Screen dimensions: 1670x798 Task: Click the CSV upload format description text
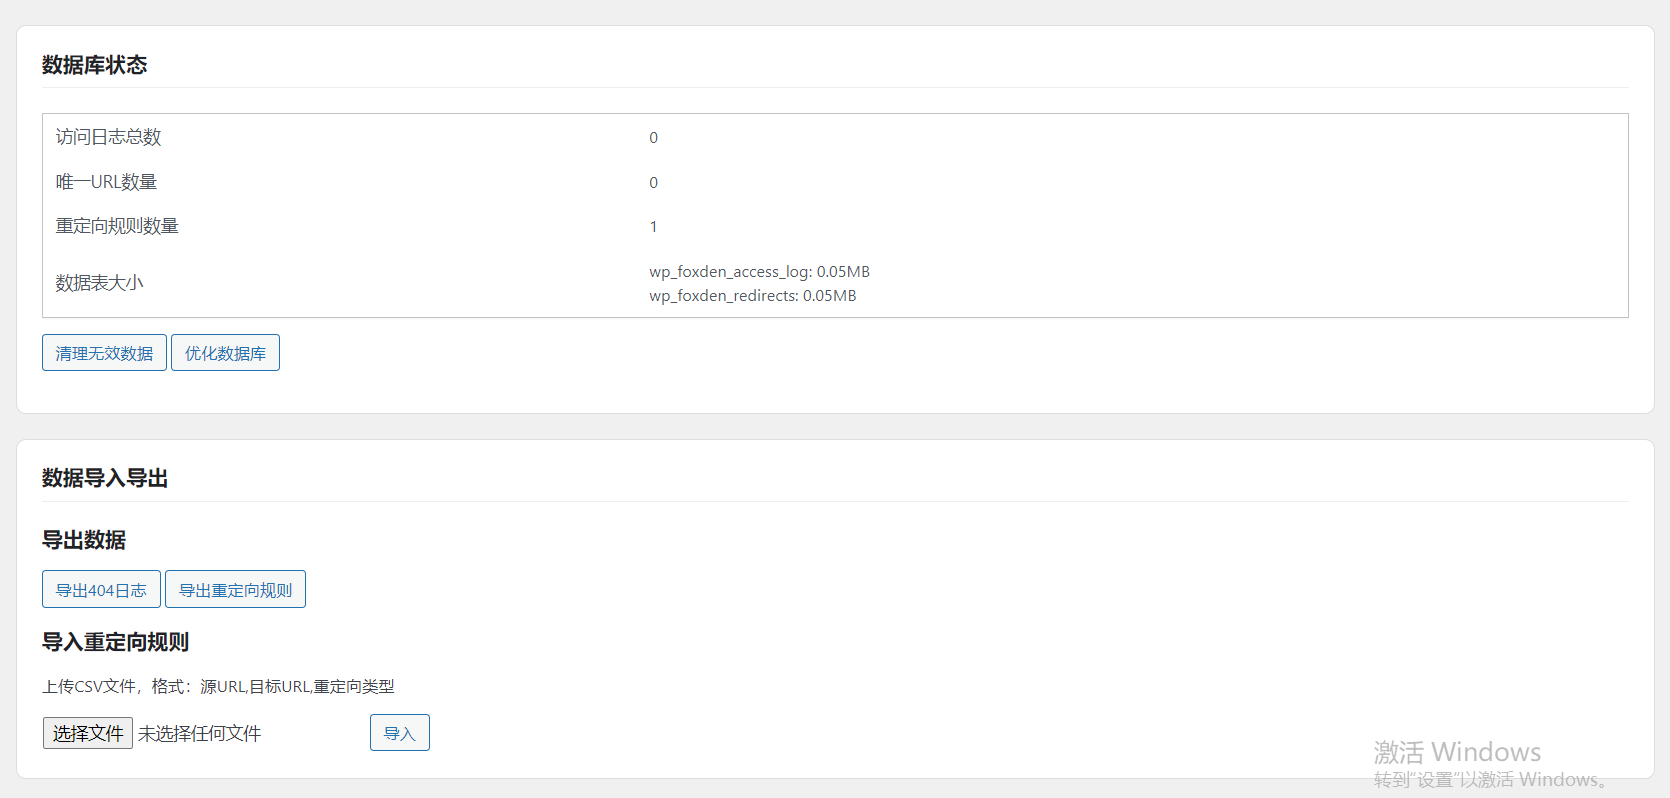click(x=218, y=686)
